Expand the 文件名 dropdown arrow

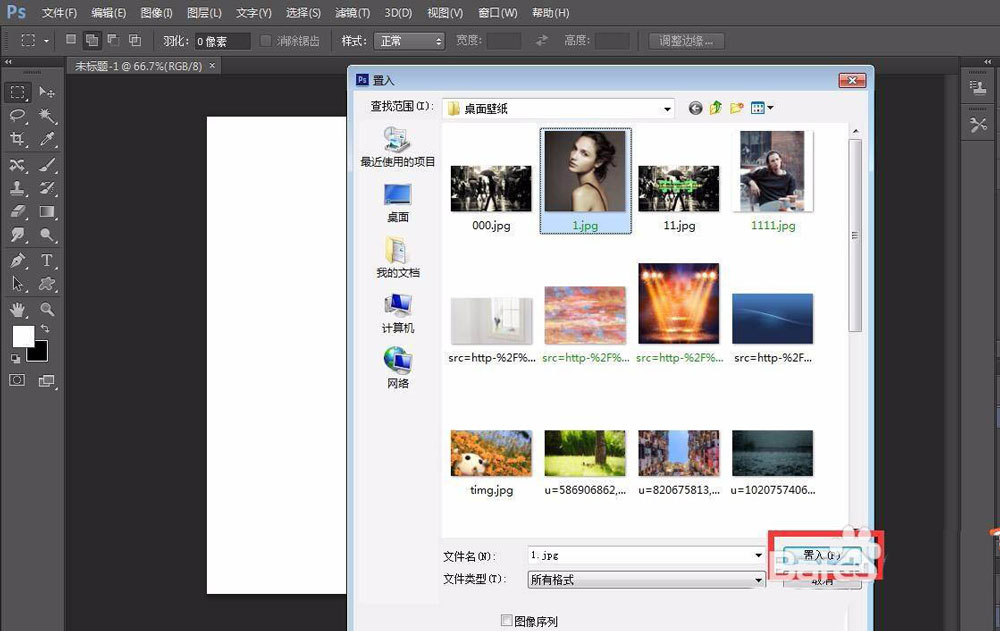(x=758, y=555)
